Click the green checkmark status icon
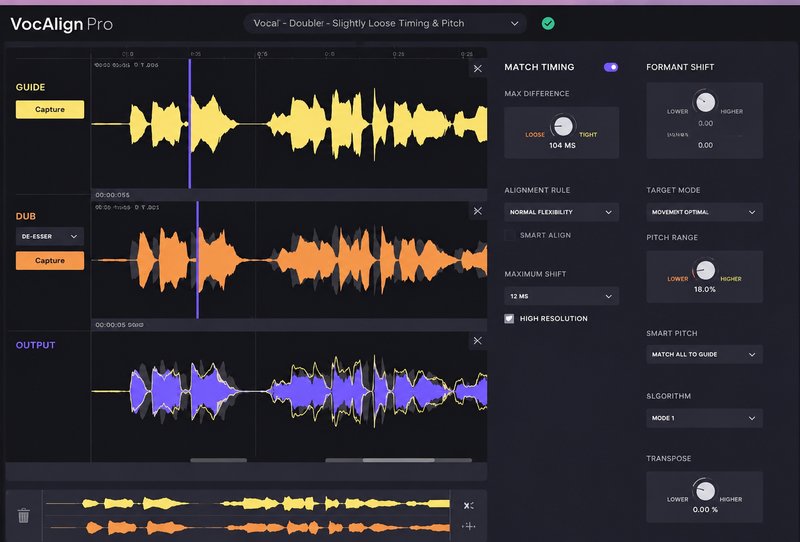The width and height of the screenshot is (800, 542). (x=548, y=23)
